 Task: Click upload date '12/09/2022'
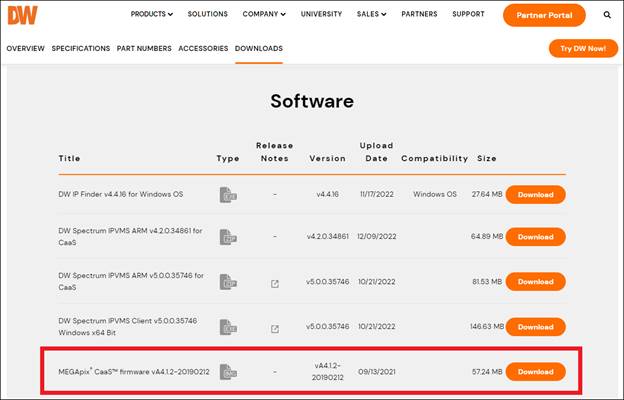376,236
